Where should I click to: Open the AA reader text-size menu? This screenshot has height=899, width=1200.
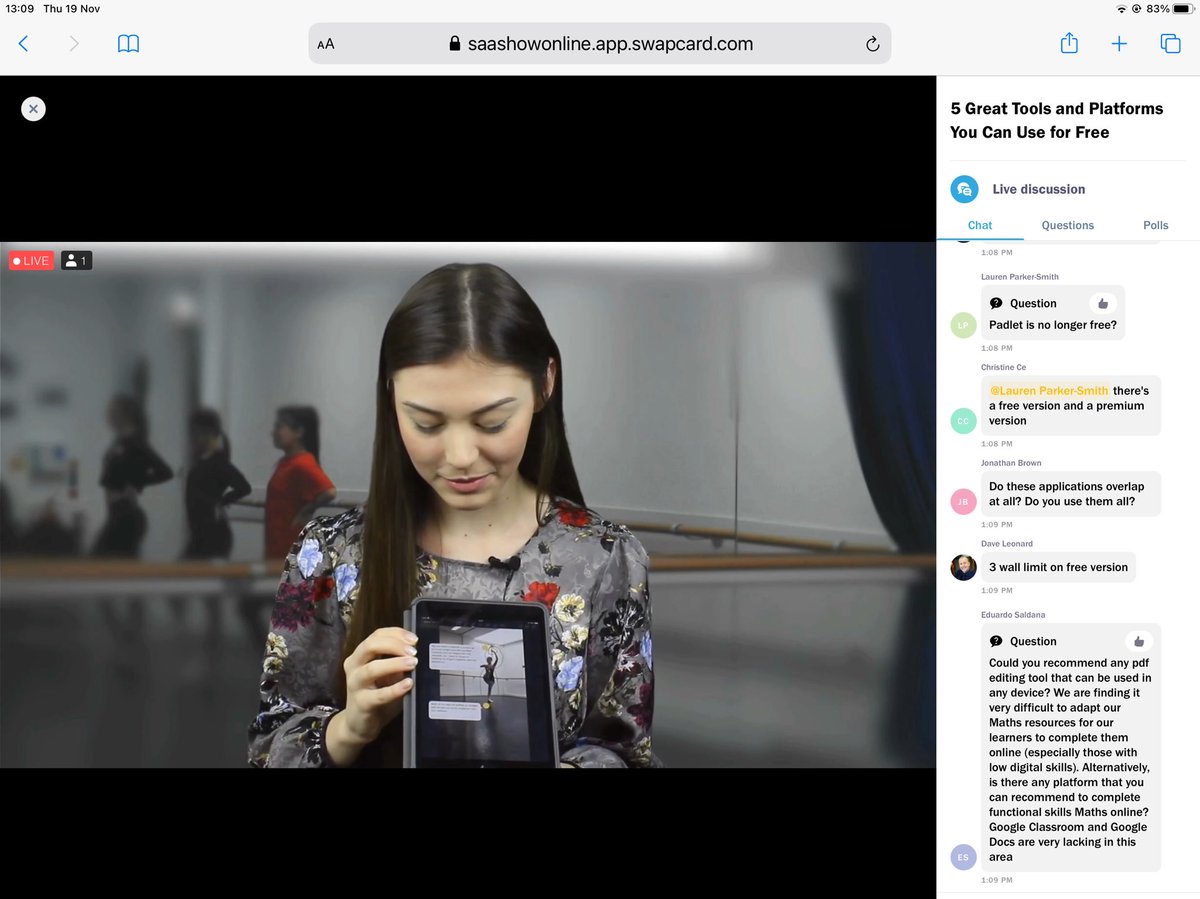326,44
